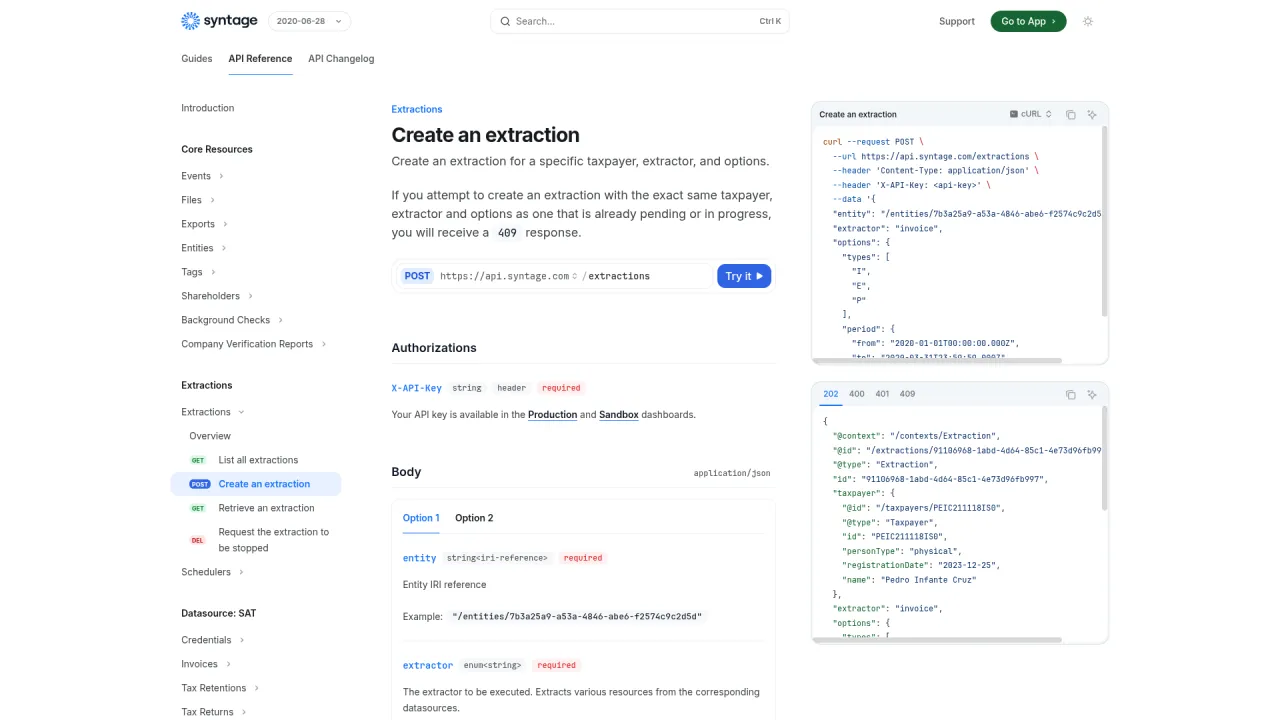The image size is (1280, 720).
Task: Copy the 202 response example code
Action: click(x=1070, y=395)
